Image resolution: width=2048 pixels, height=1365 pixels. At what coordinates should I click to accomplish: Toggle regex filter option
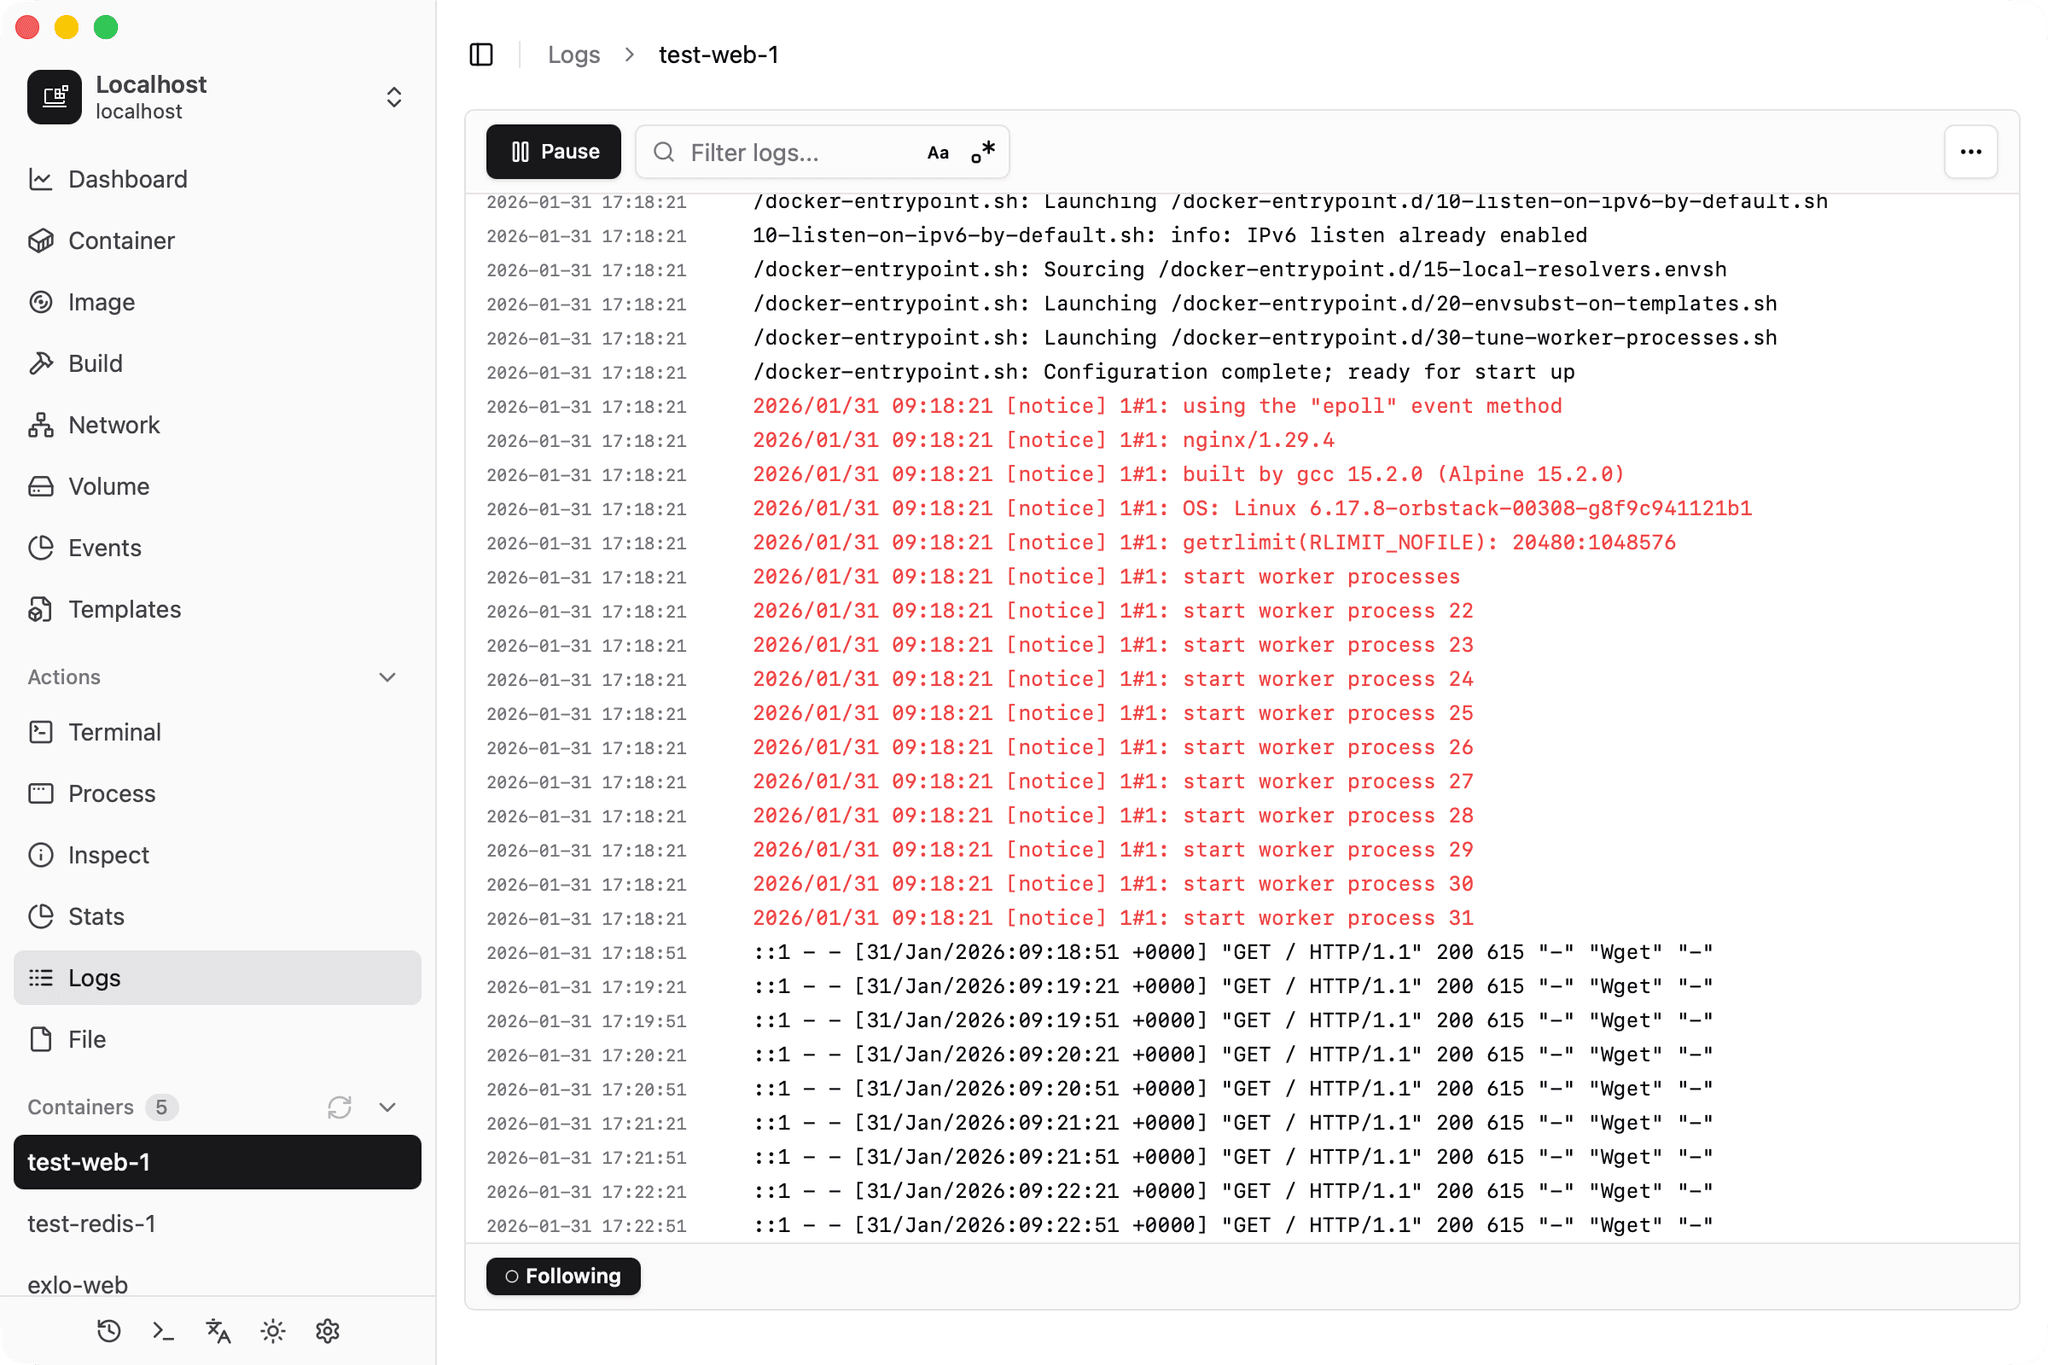983,152
